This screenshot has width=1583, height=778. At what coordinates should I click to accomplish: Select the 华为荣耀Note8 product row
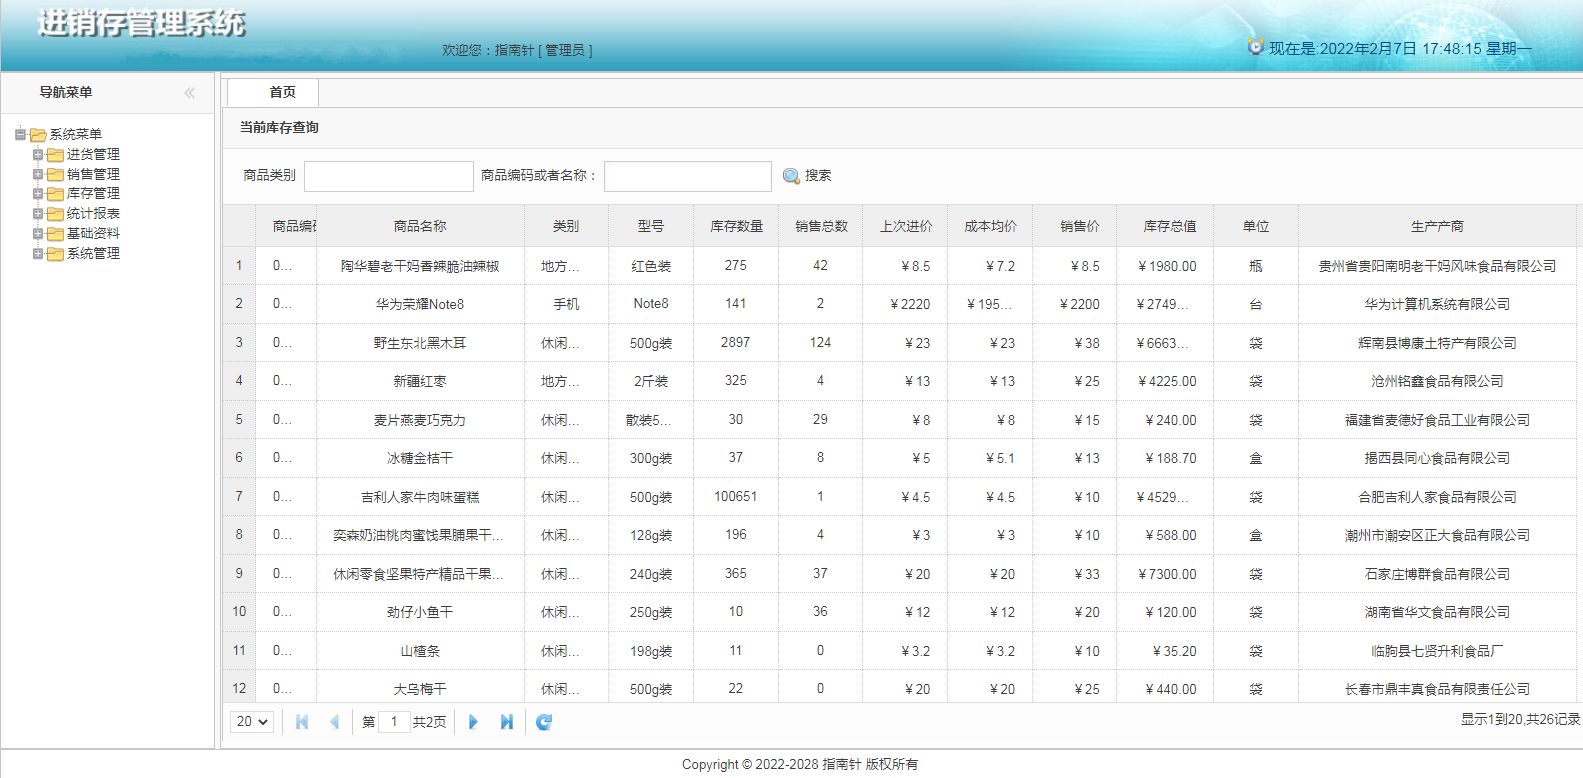(899, 304)
